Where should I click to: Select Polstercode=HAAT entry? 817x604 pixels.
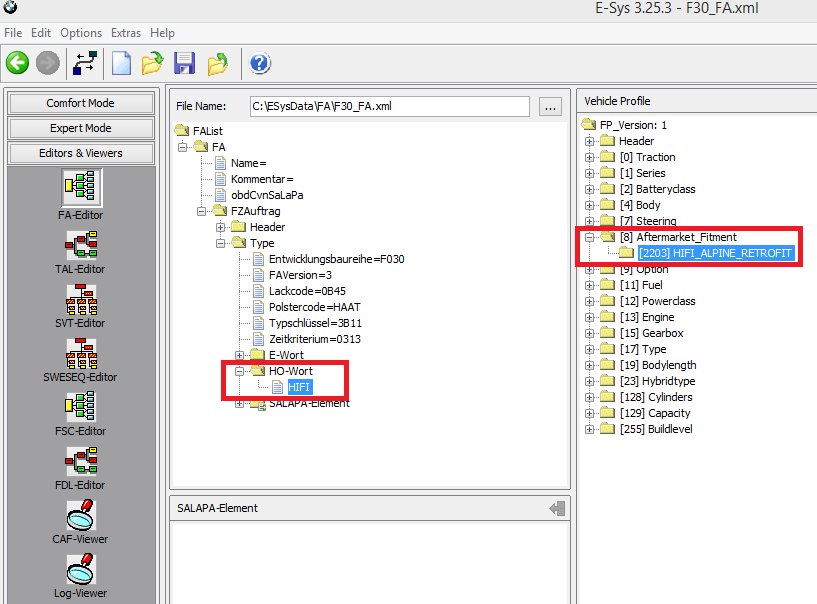click(x=315, y=307)
